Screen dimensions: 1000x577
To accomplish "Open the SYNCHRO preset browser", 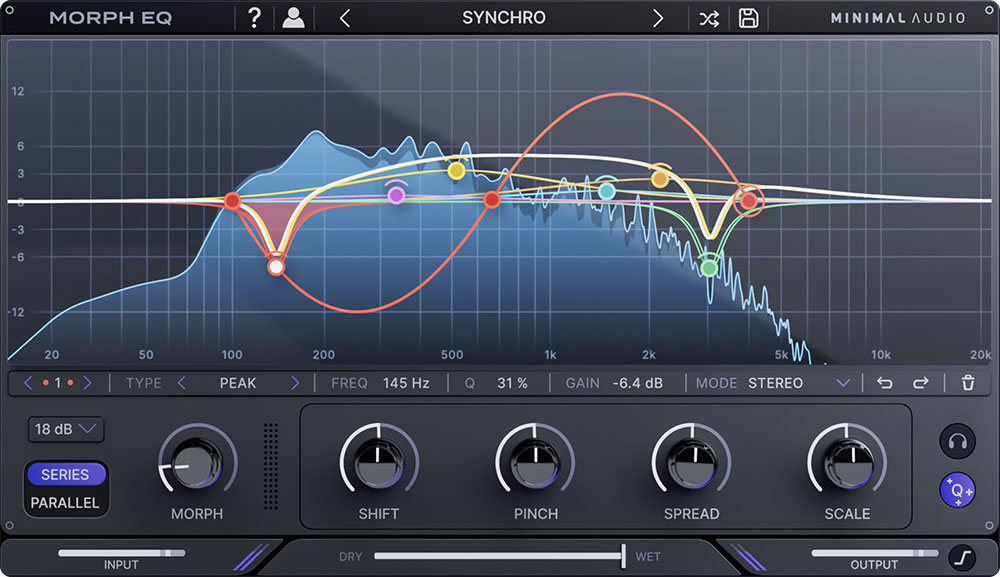I will click(x=503, y=17).
